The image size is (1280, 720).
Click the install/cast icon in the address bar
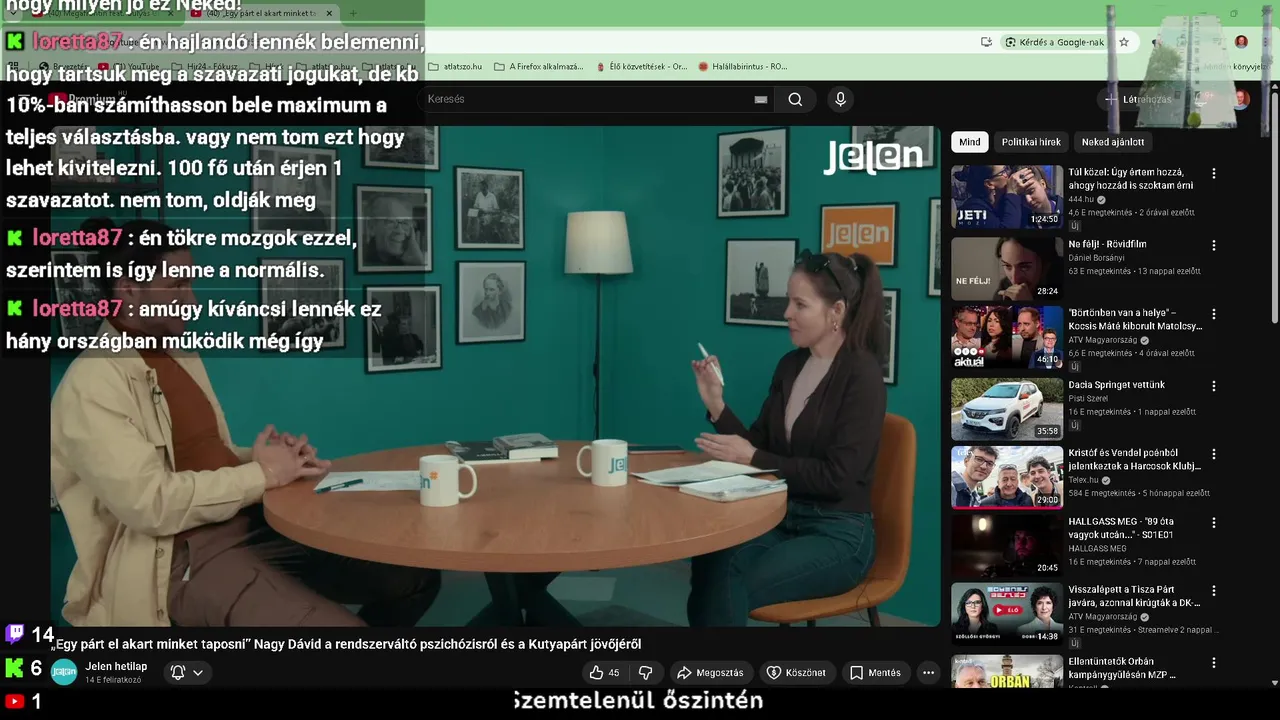986,42
